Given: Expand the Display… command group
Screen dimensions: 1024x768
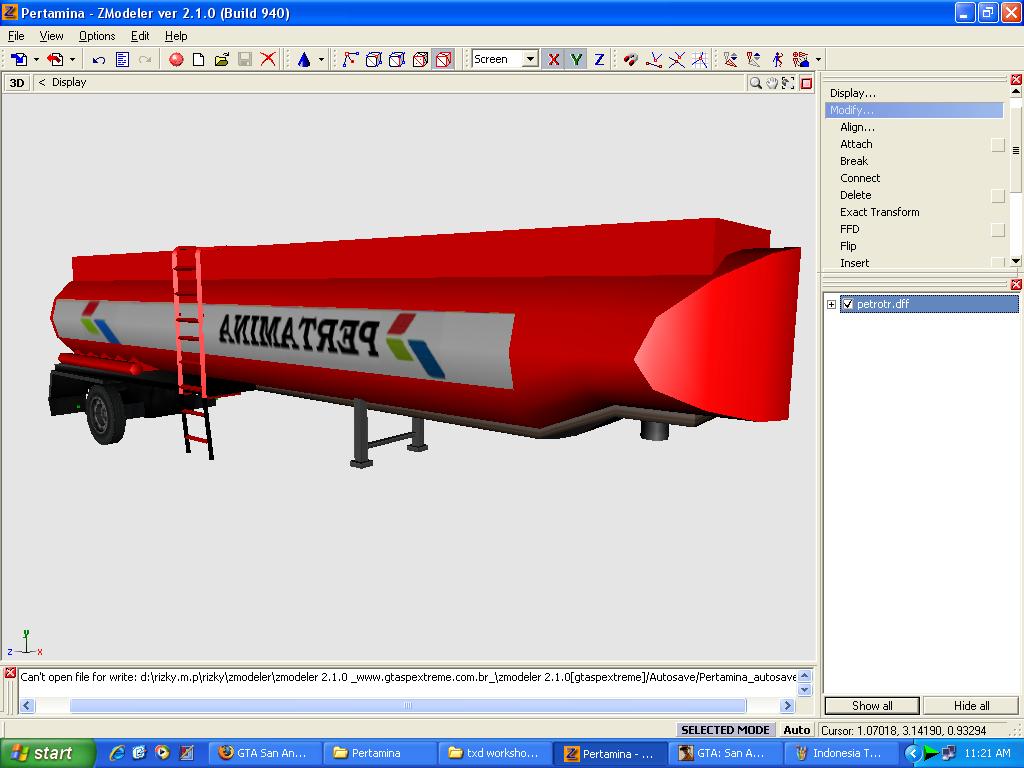Looking at the screenshot, I should point(852,93).
